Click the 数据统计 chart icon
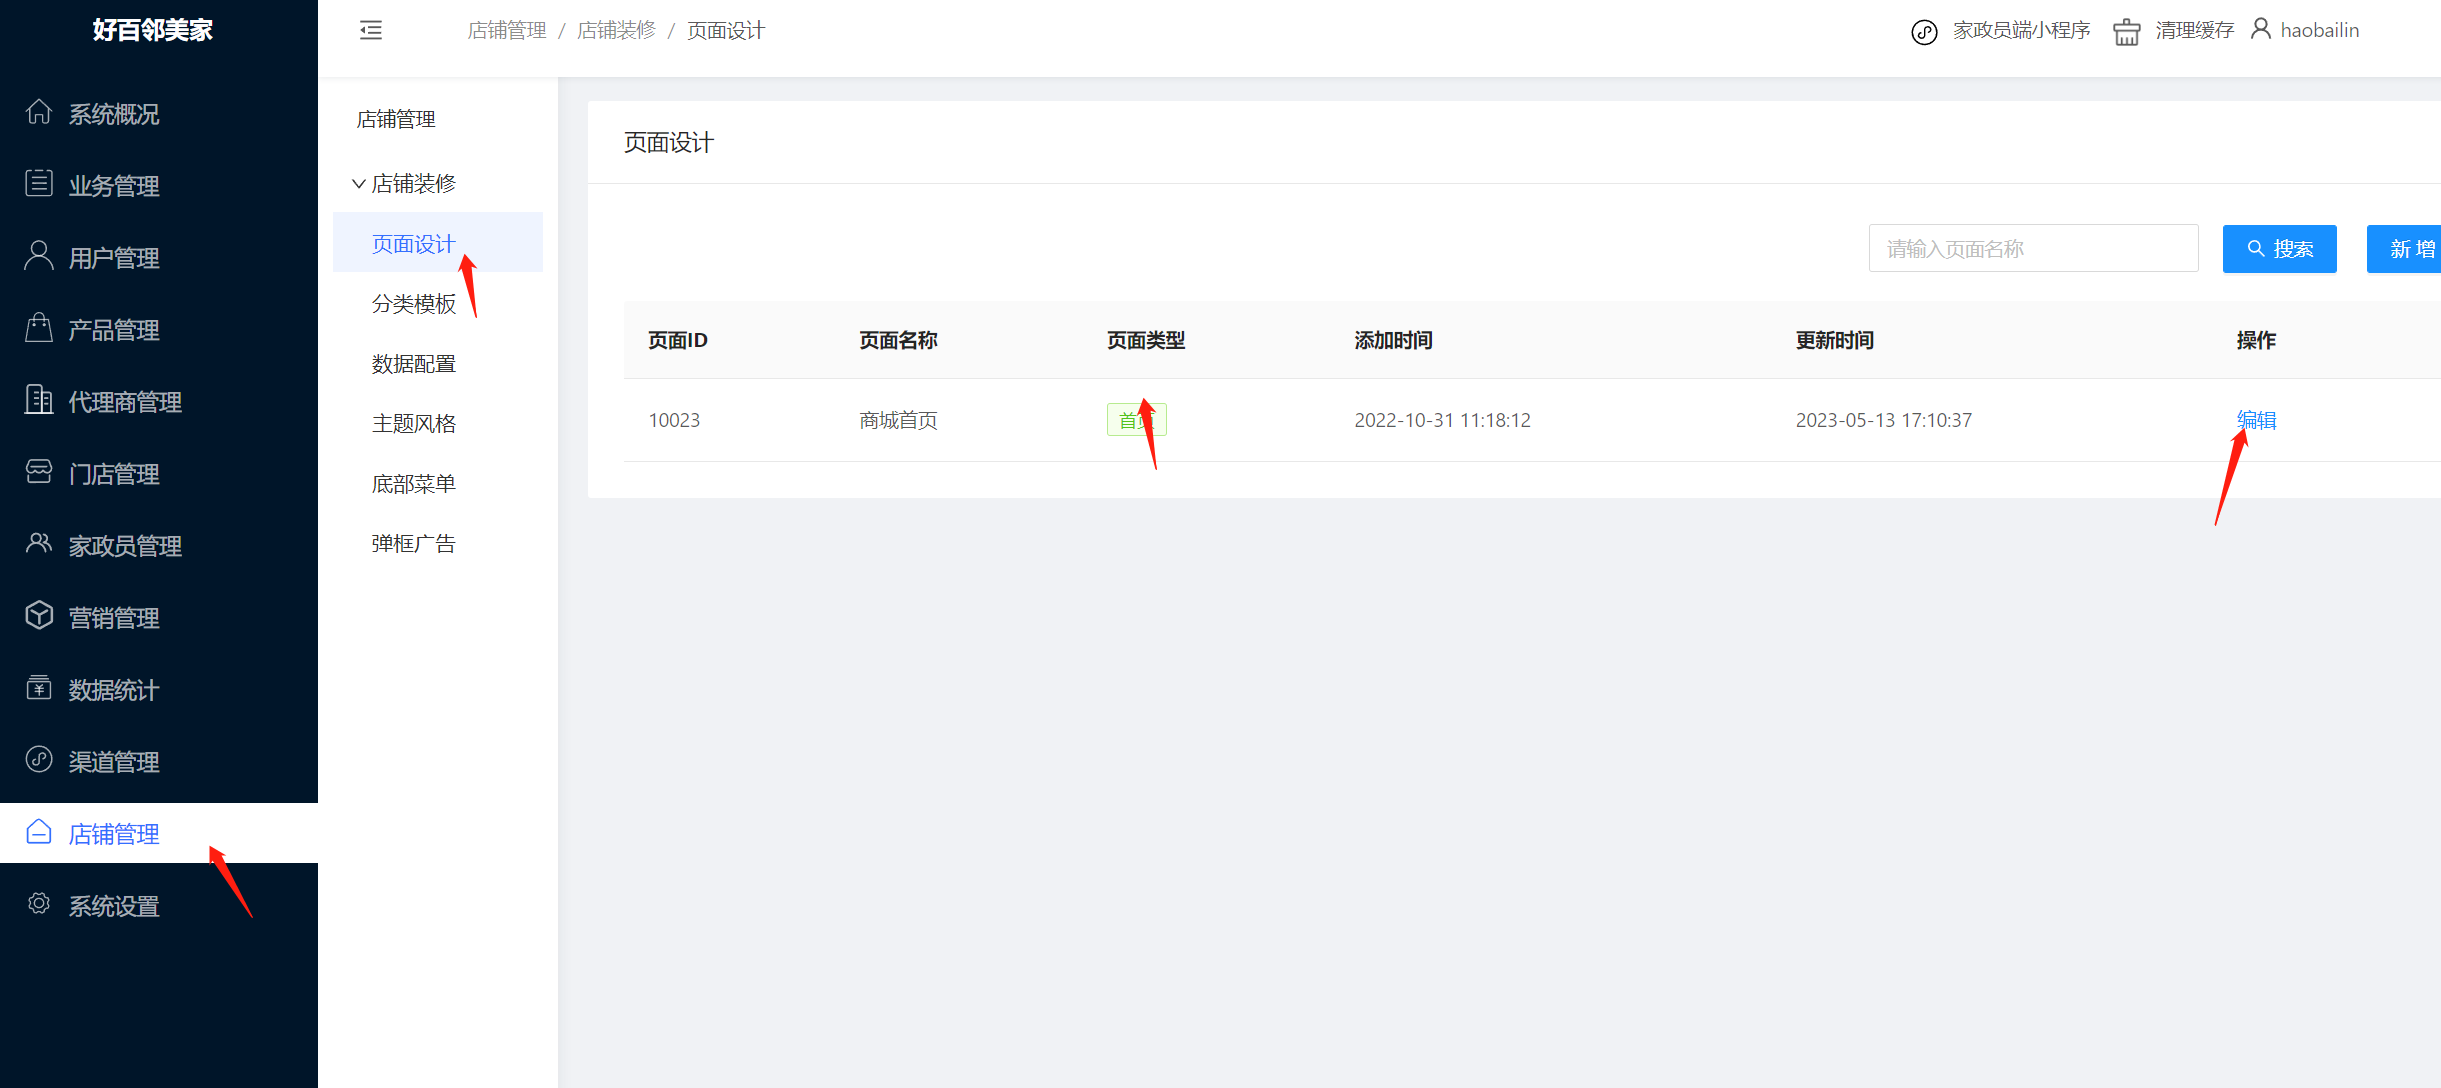 coord(39,688)
